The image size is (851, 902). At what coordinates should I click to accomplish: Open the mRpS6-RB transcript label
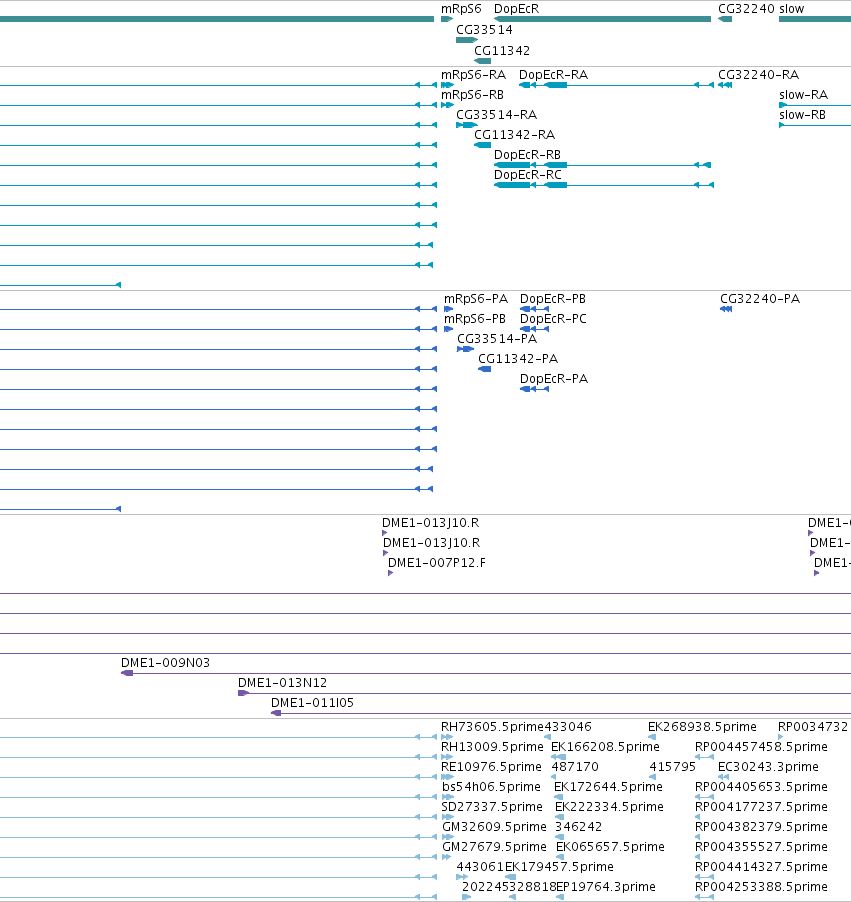coord(472,95)
